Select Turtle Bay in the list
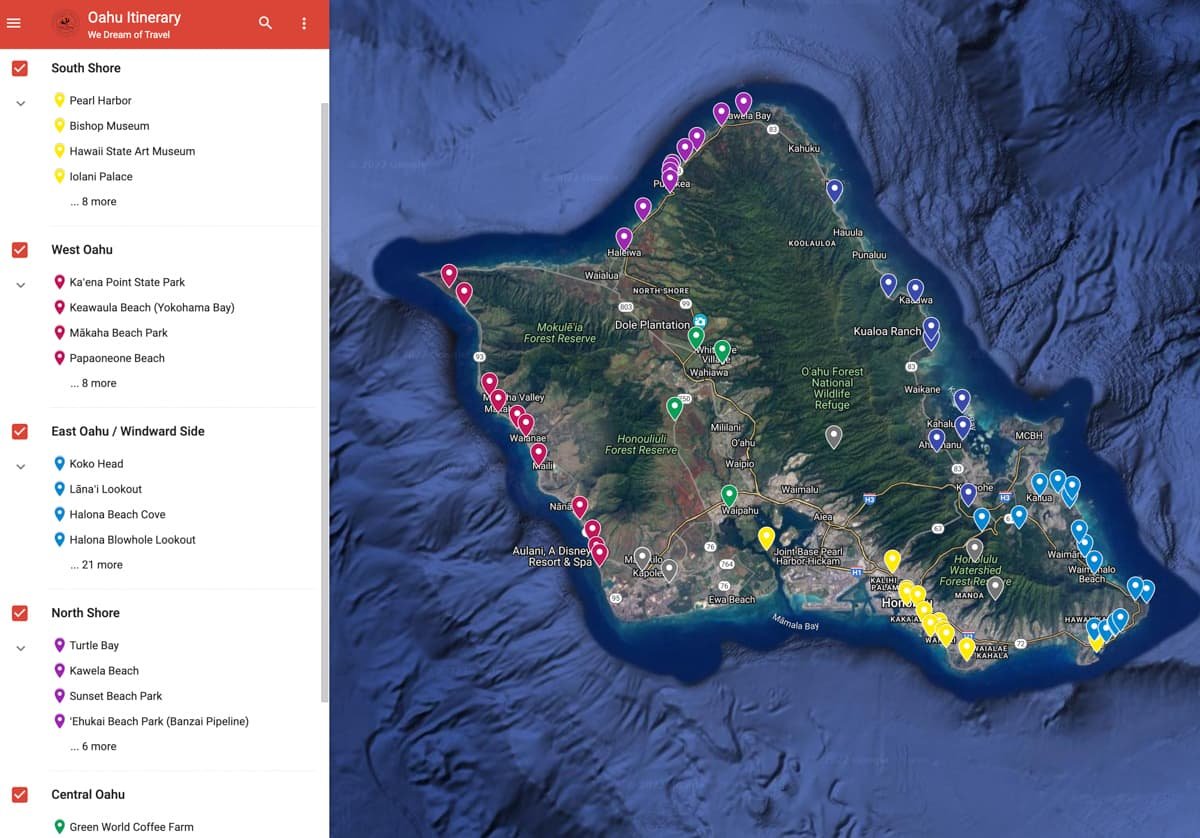The height and width of the screenshot is (838, 1200). (94, 646)
